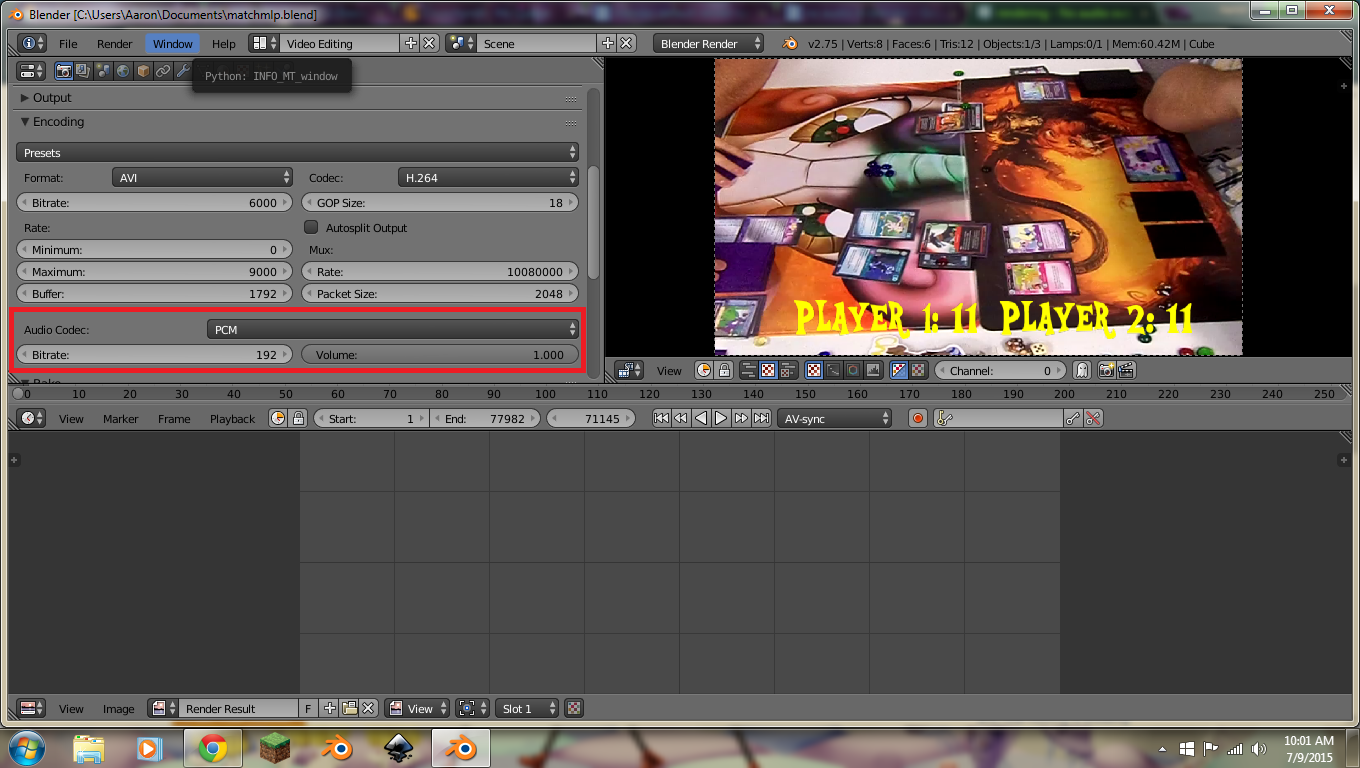Select Image Preview display mode checker icon
Viewport: 1360px width, 768px height.
(814, 370)
